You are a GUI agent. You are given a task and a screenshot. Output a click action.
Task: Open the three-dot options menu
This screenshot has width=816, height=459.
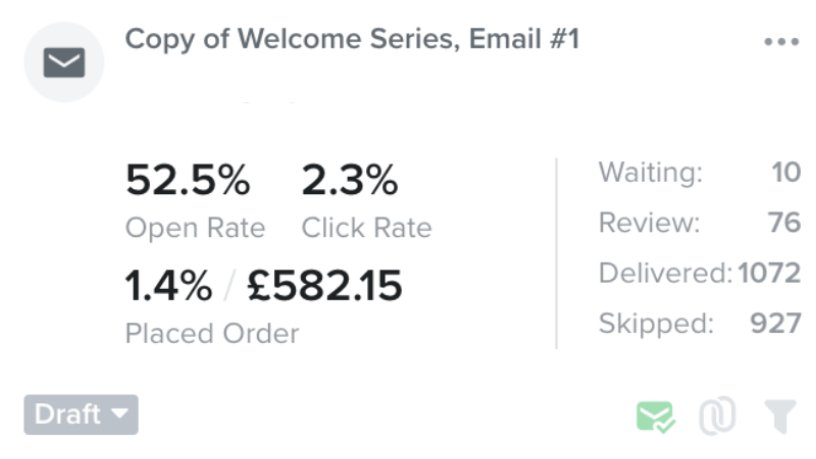[x=781, y=42]
